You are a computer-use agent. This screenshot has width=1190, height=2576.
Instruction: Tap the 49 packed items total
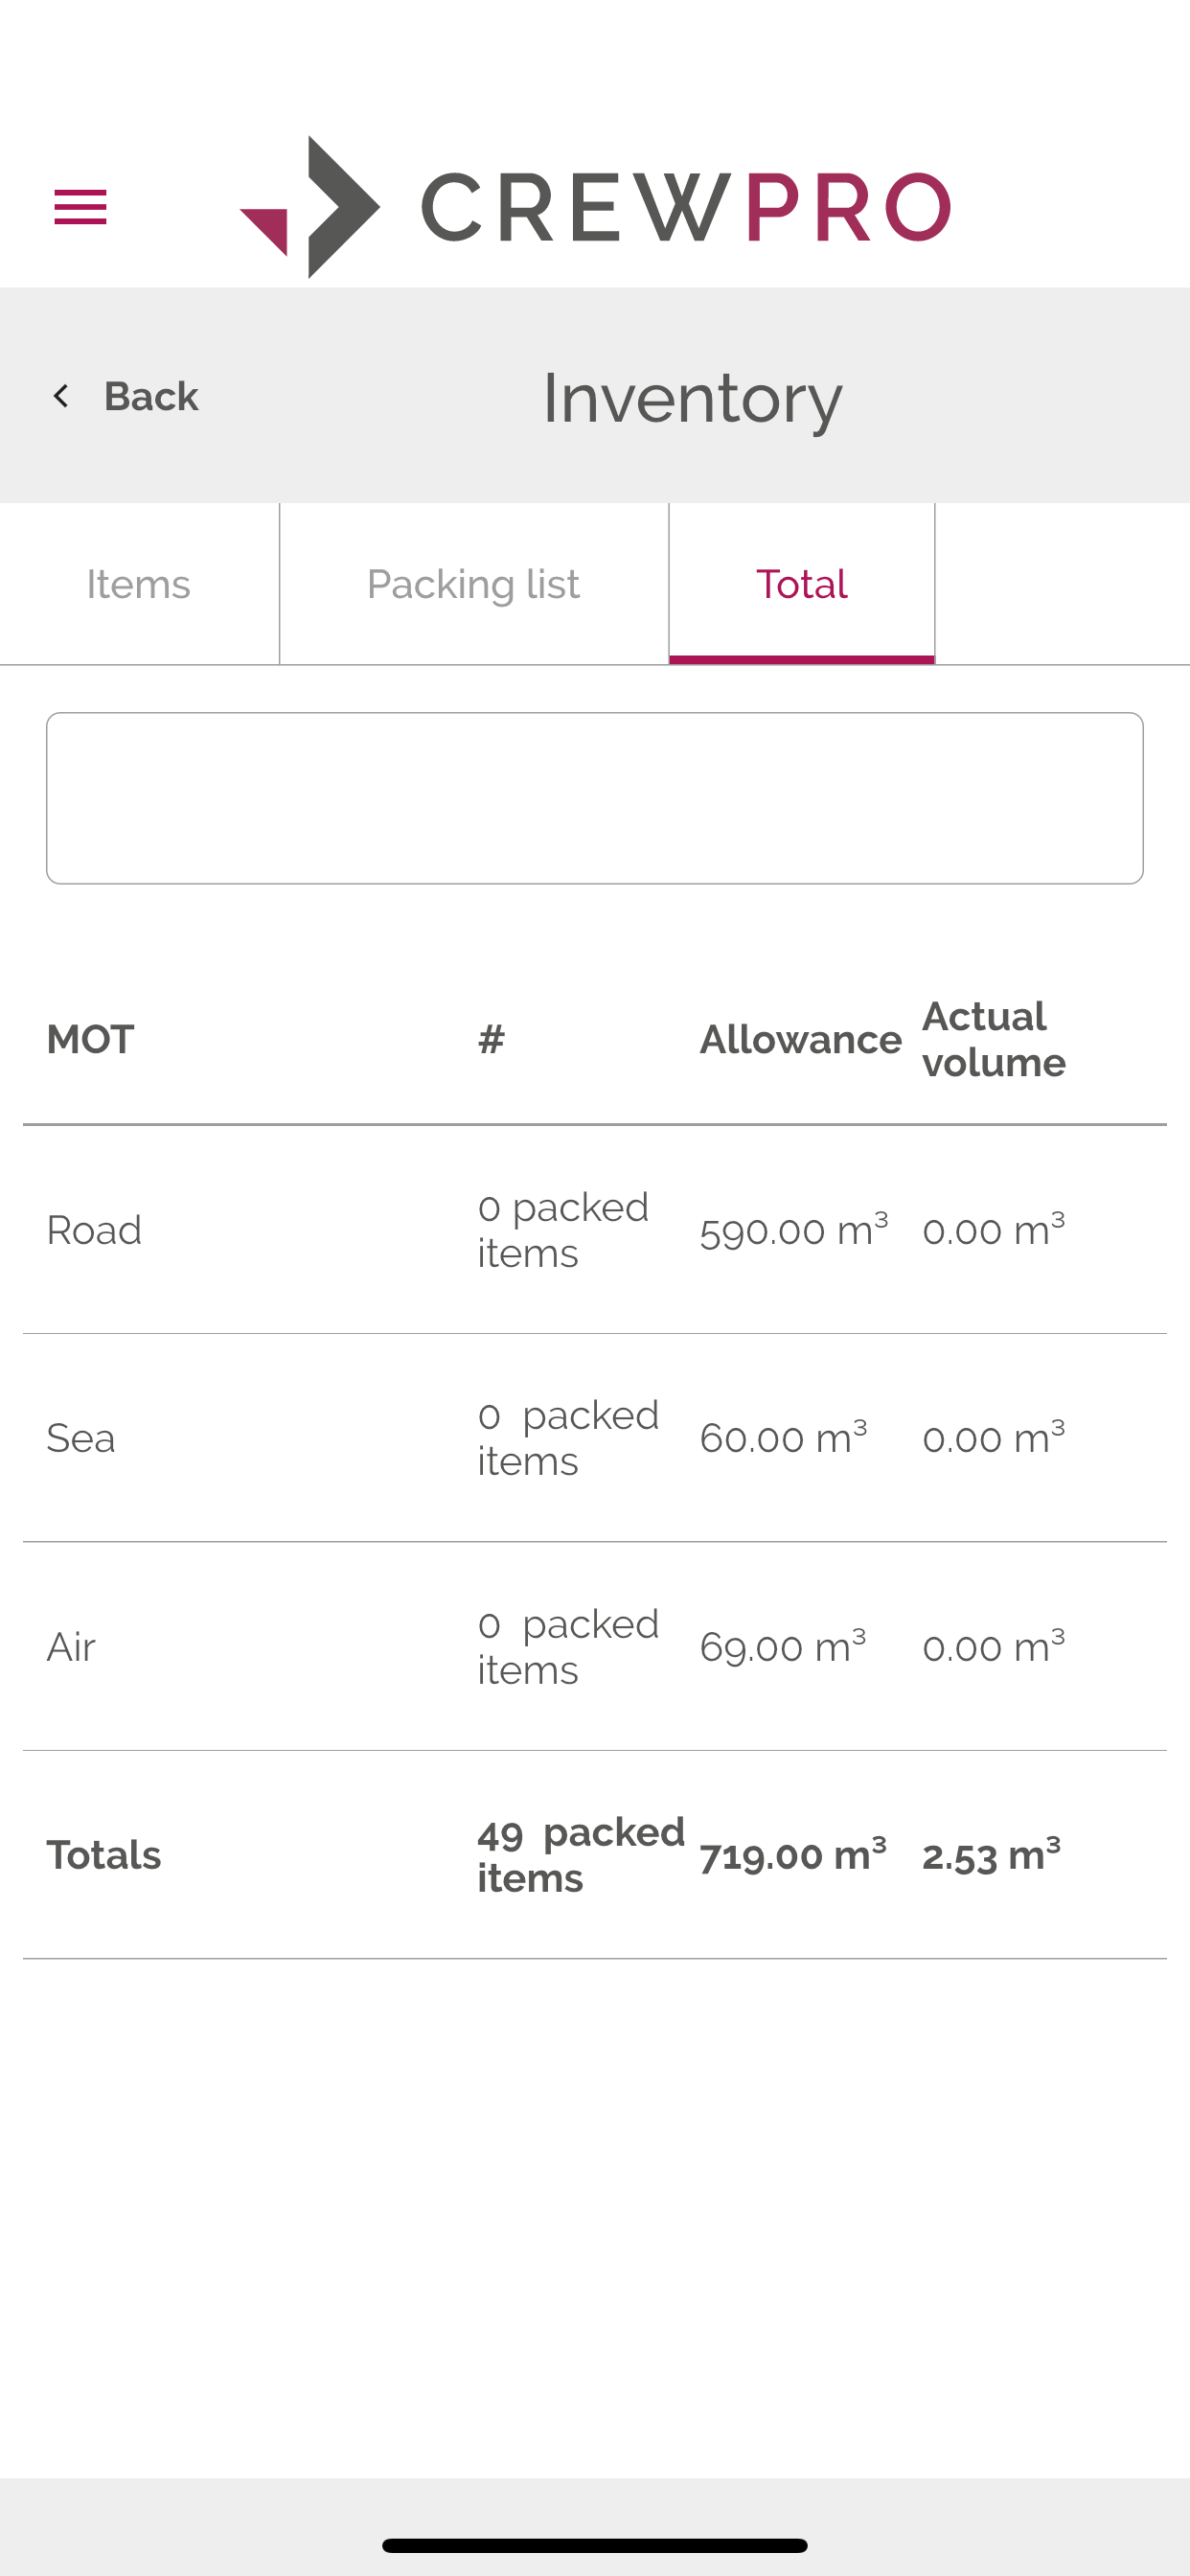coord(580,1856)
